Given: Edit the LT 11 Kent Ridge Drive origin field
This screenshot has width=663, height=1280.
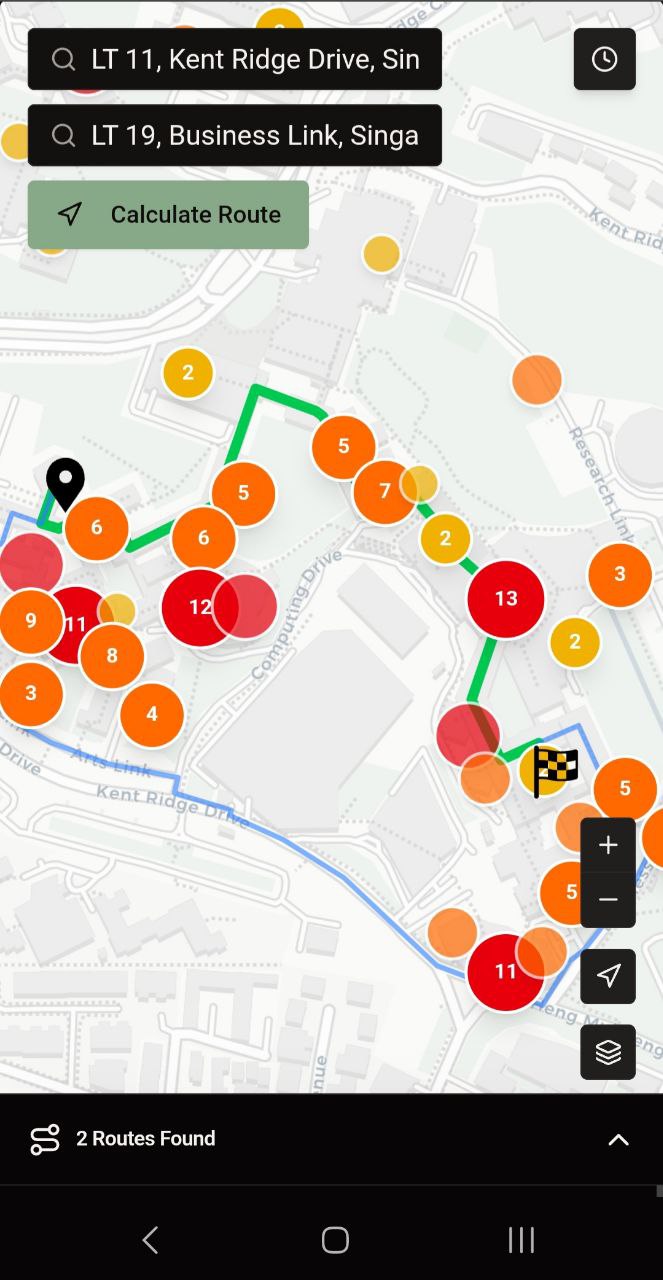Looking at the screenshot, I should [235, 59].
